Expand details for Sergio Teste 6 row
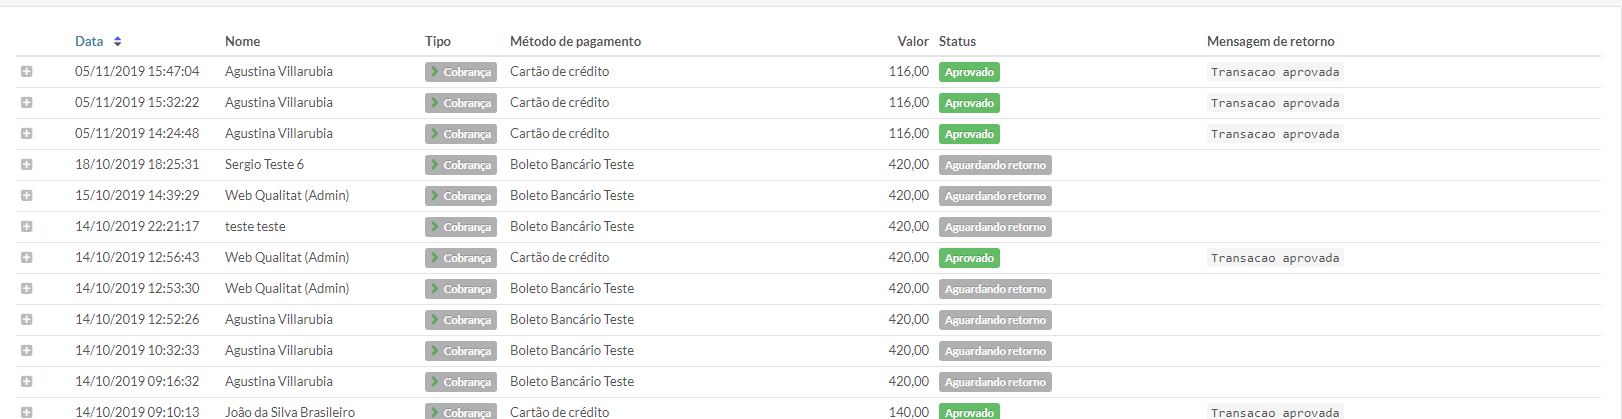Viewport: 1622px width, 419px height. (27, 165)
